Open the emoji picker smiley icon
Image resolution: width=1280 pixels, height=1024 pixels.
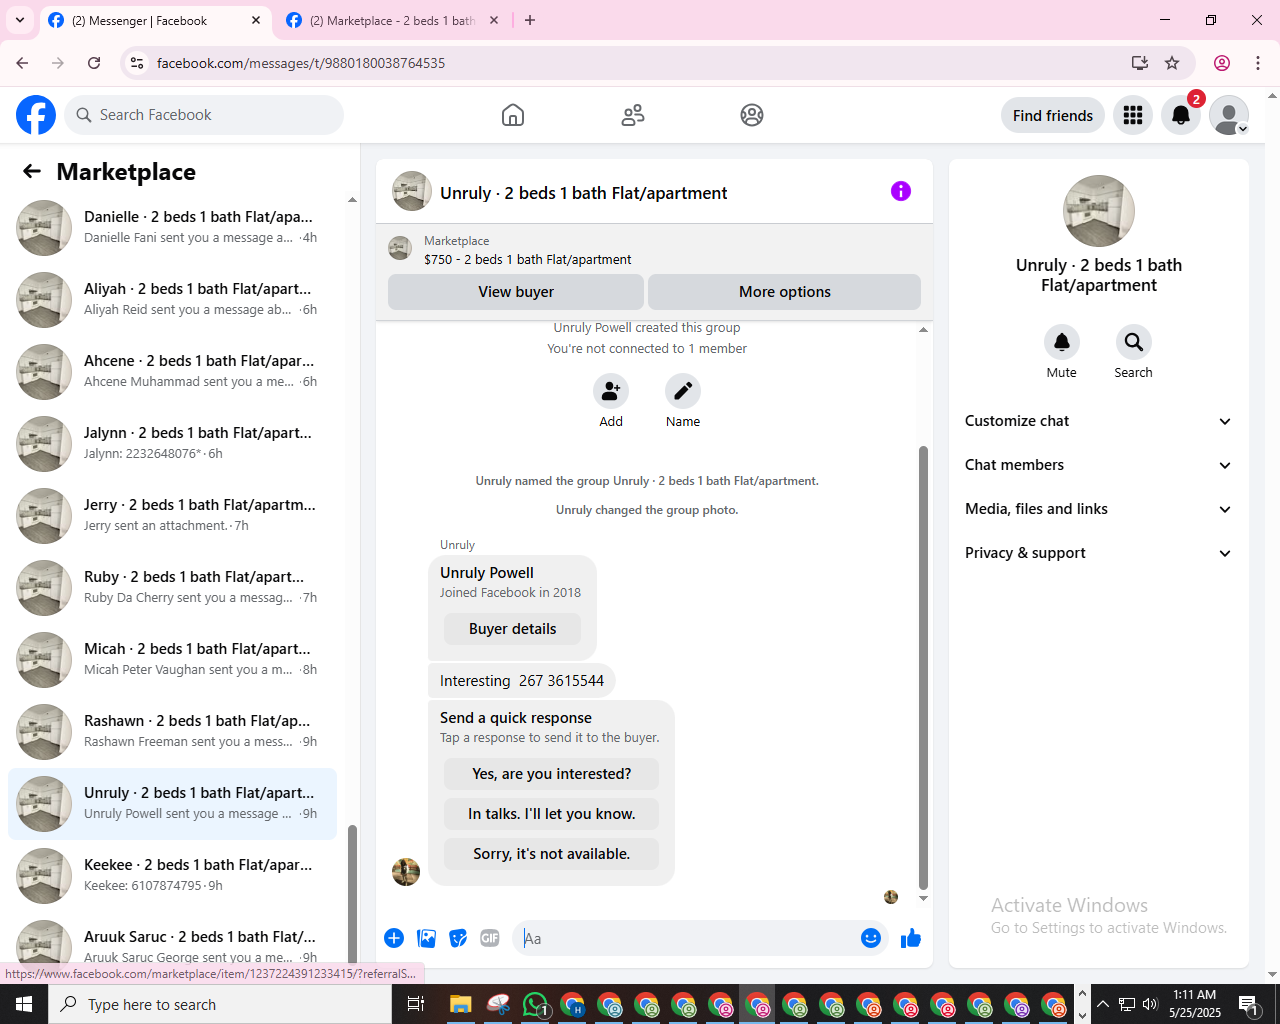(x=871, y=938)
